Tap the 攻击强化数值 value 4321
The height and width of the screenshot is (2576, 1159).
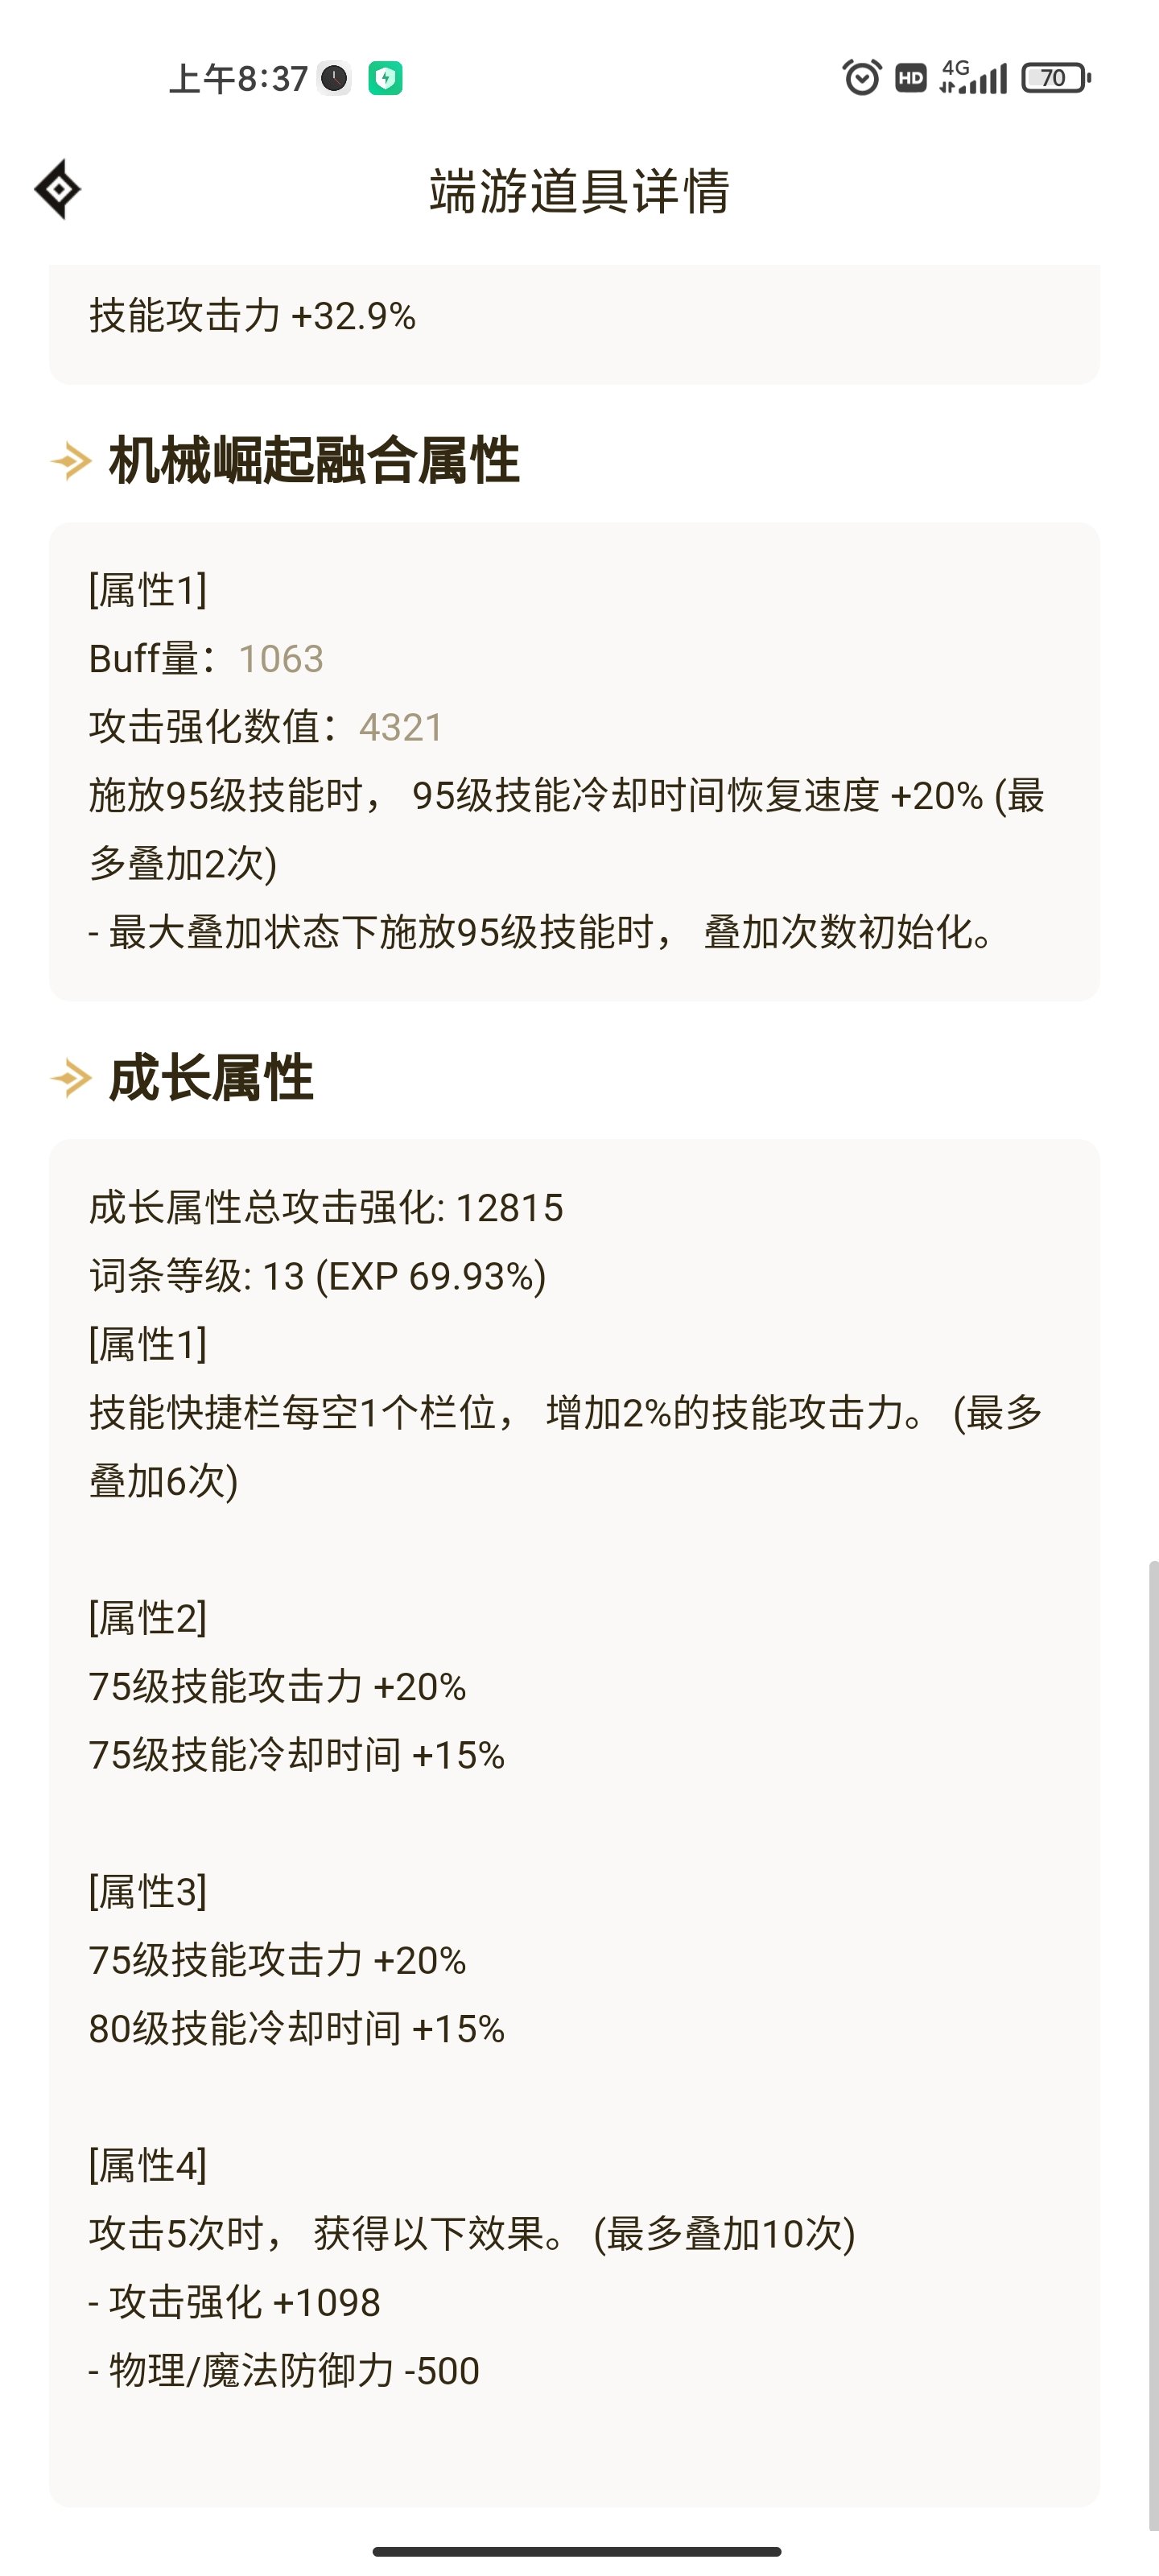click(401, 727)
